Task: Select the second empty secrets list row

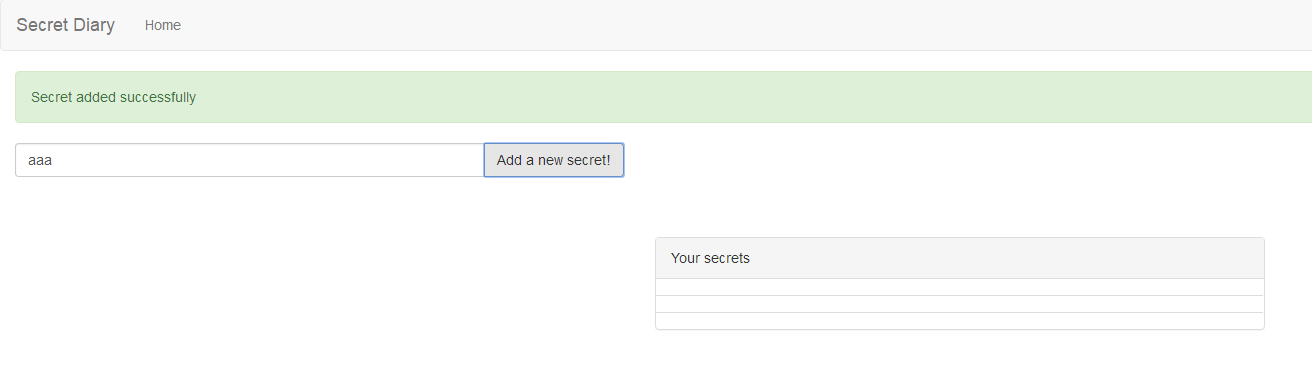Action: [x=960, y=304]
